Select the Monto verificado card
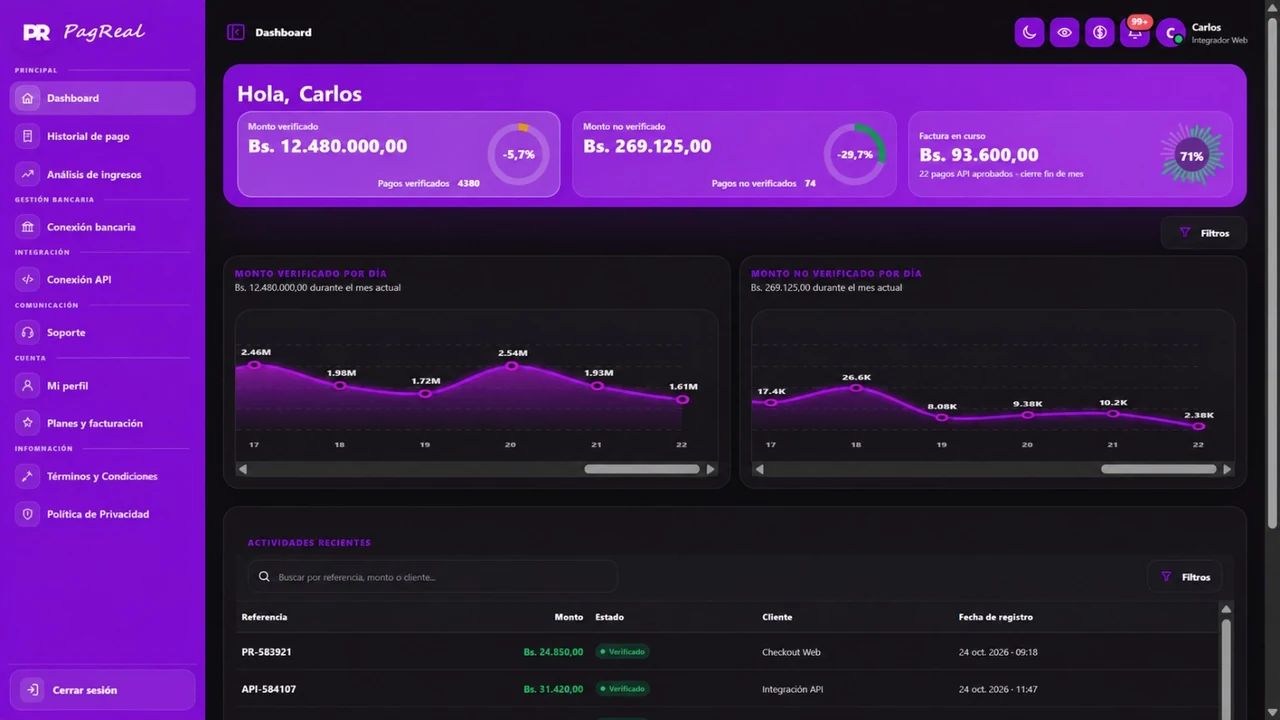 (398, 154)
